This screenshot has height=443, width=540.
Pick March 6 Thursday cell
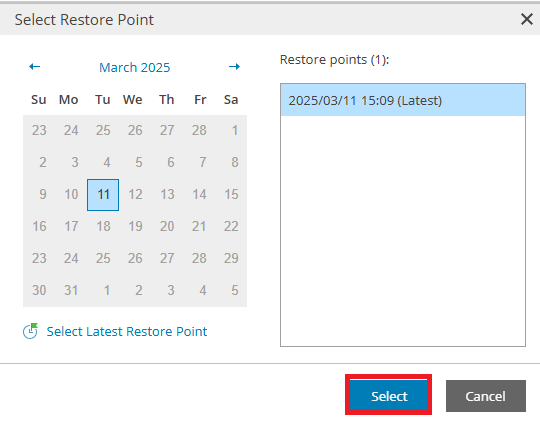[x=167, y=162]
